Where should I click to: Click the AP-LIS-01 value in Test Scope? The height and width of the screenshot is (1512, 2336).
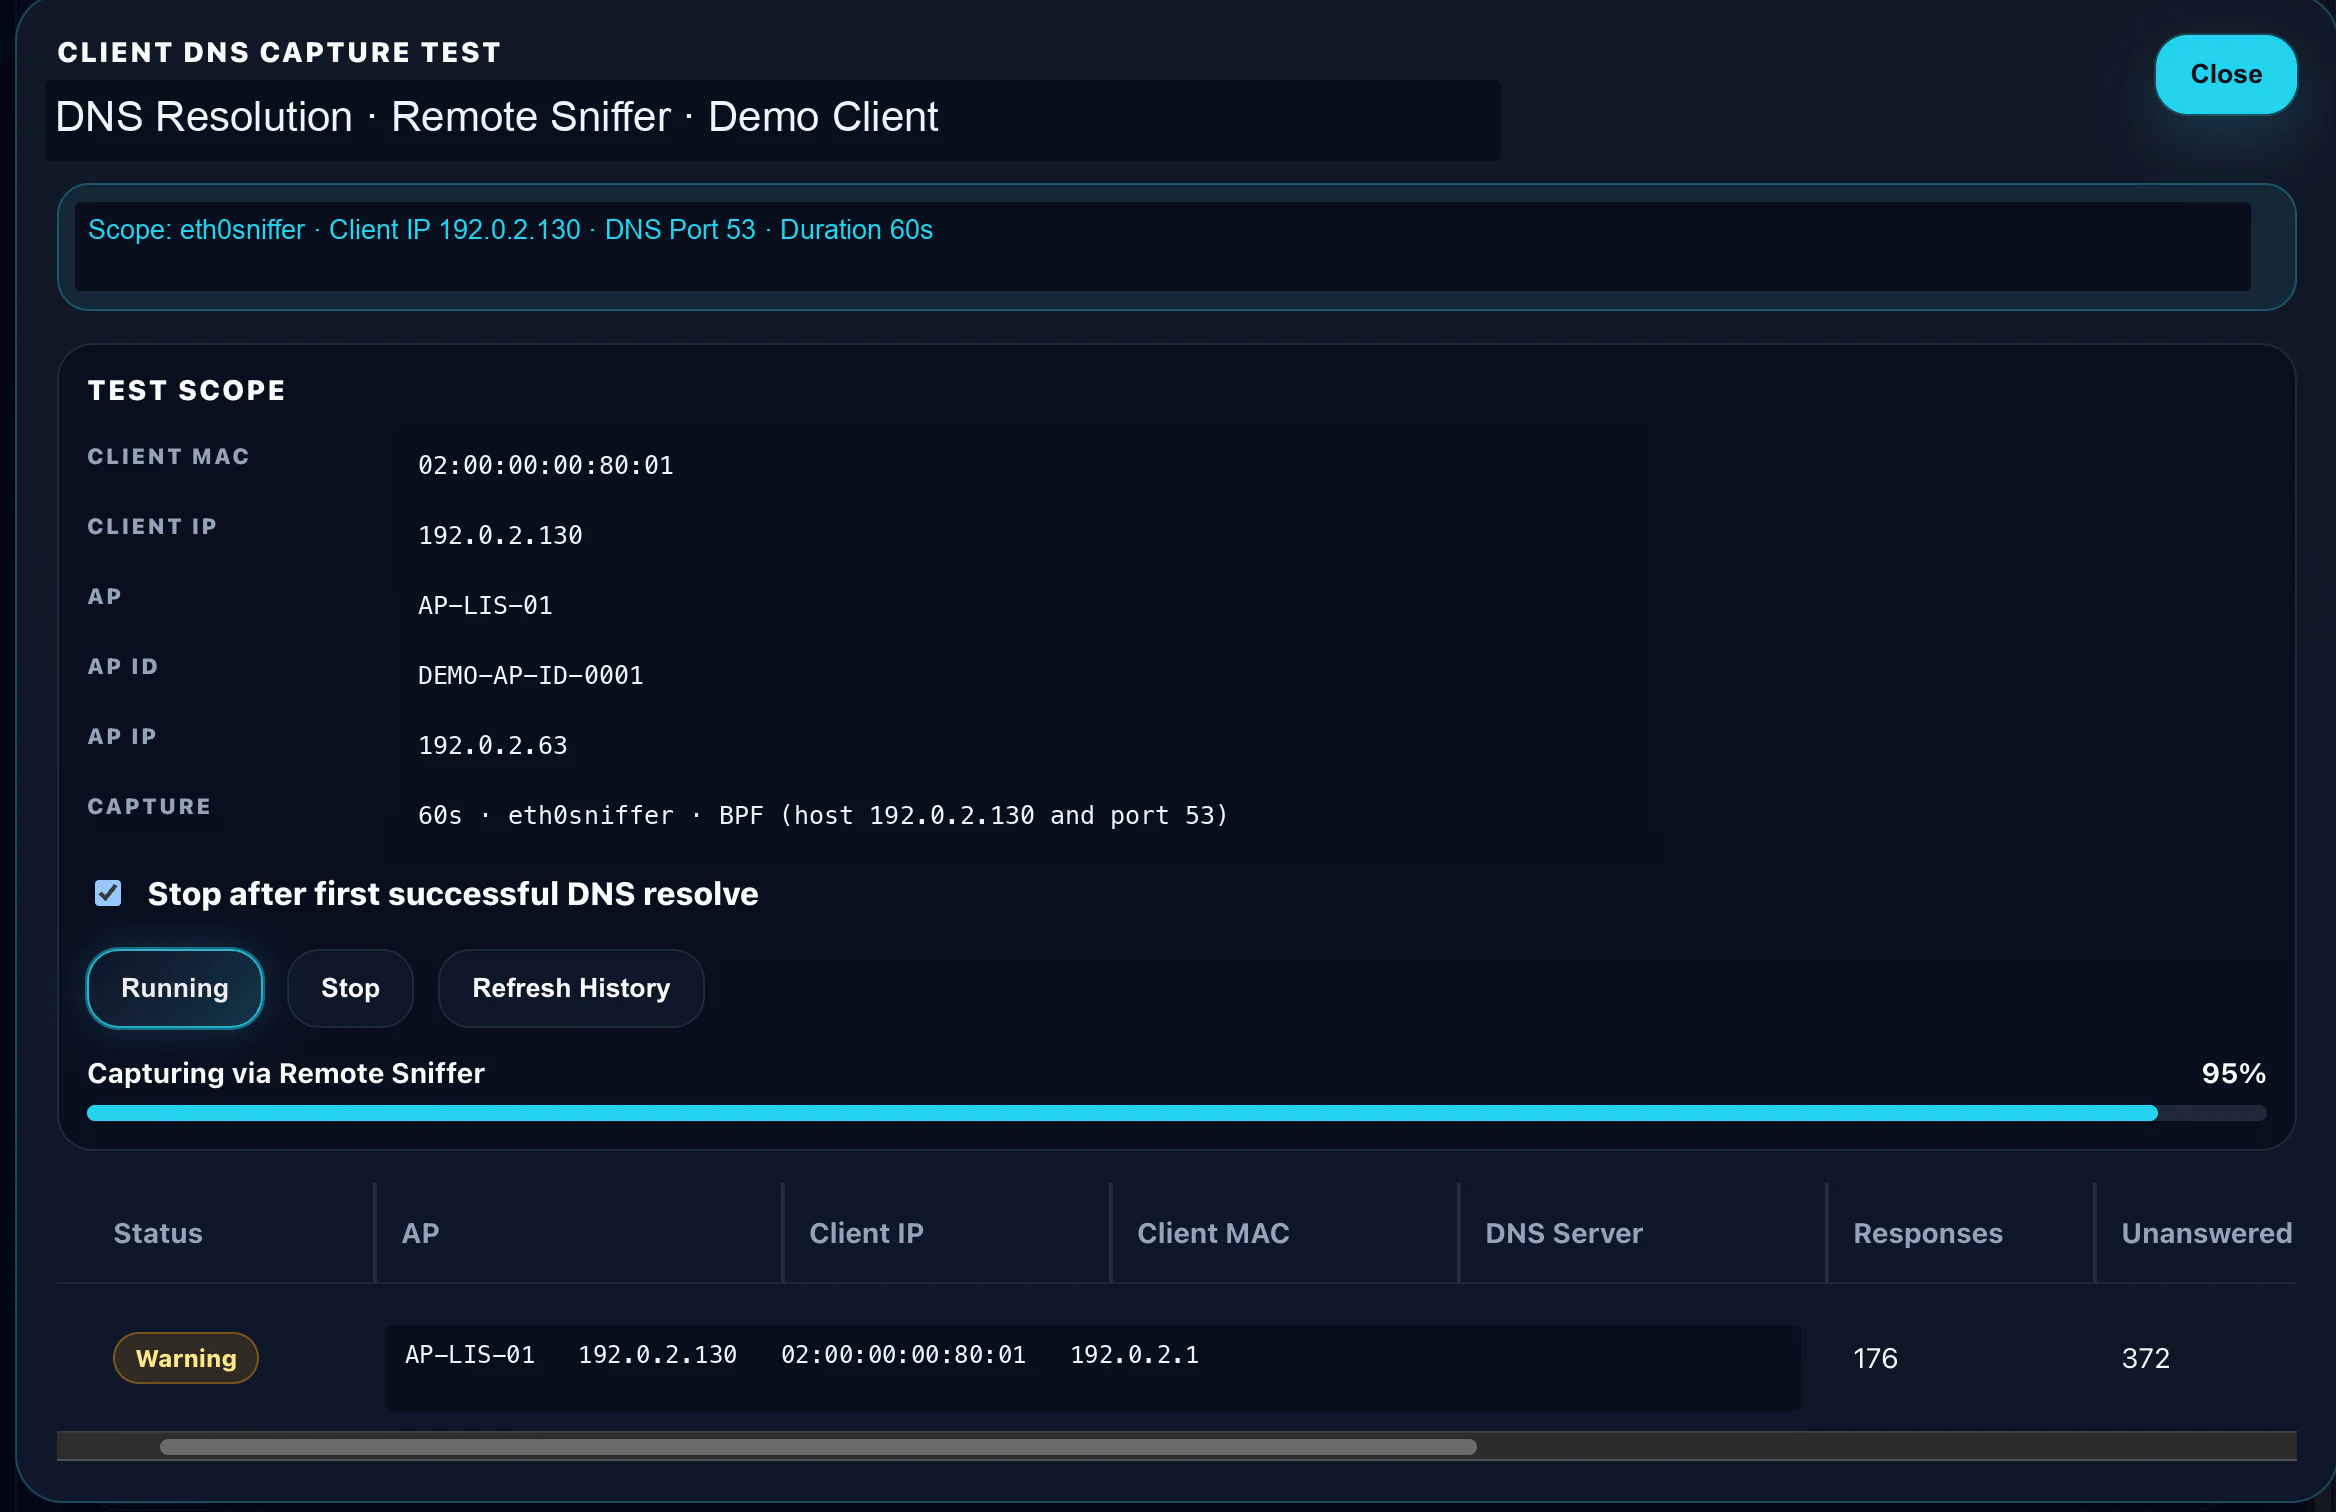pos(485,605)
